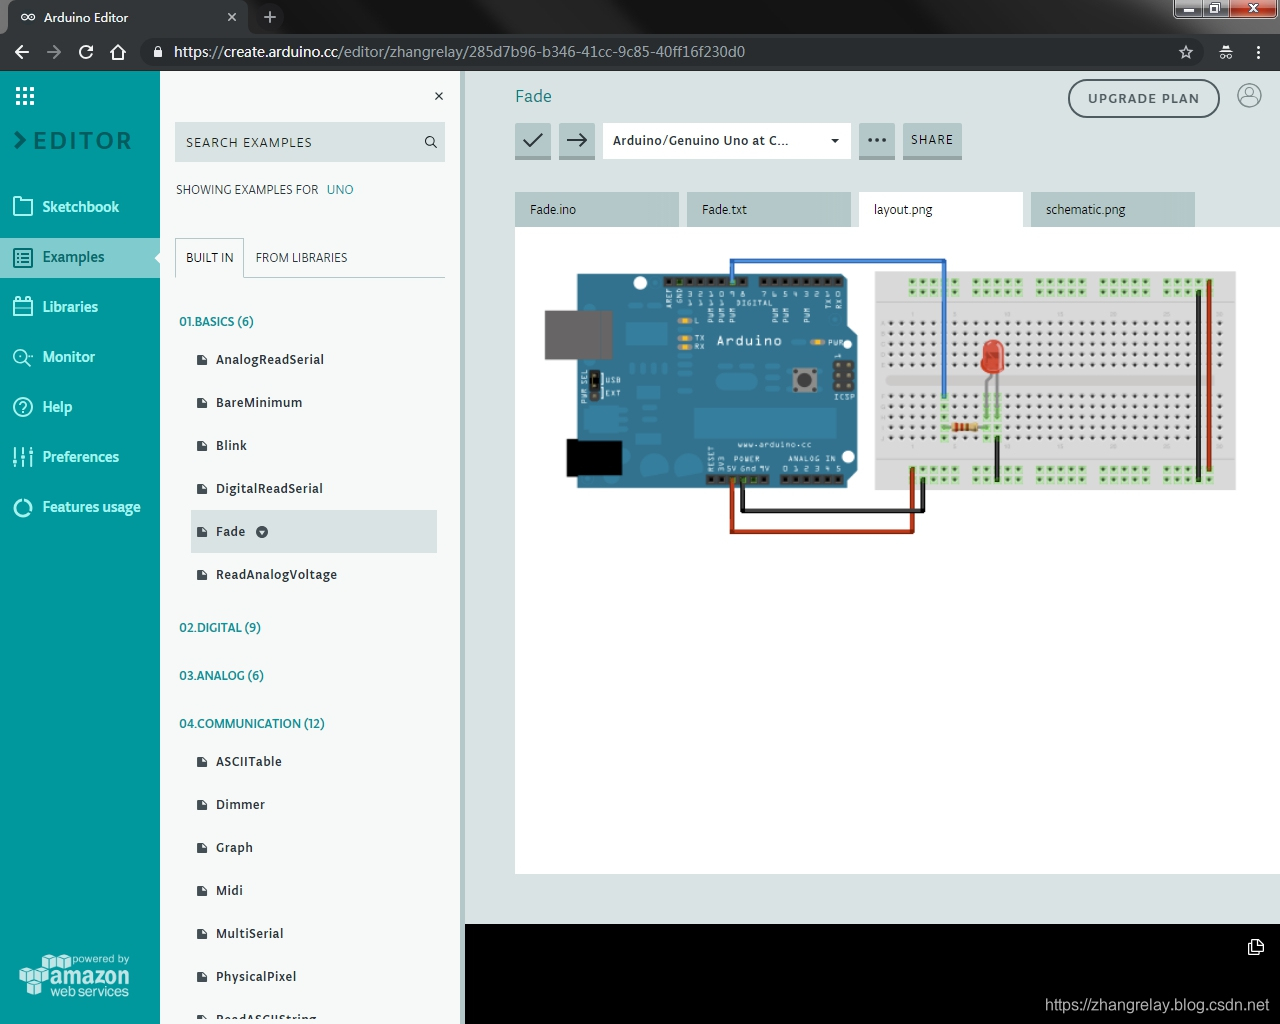
Task: Select the Fade example
Action: pos(314,531)
